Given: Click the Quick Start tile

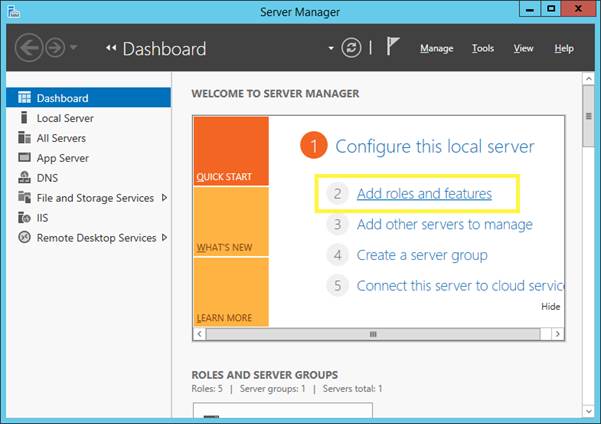Looking at the screenshot, I should click(231, 151).
